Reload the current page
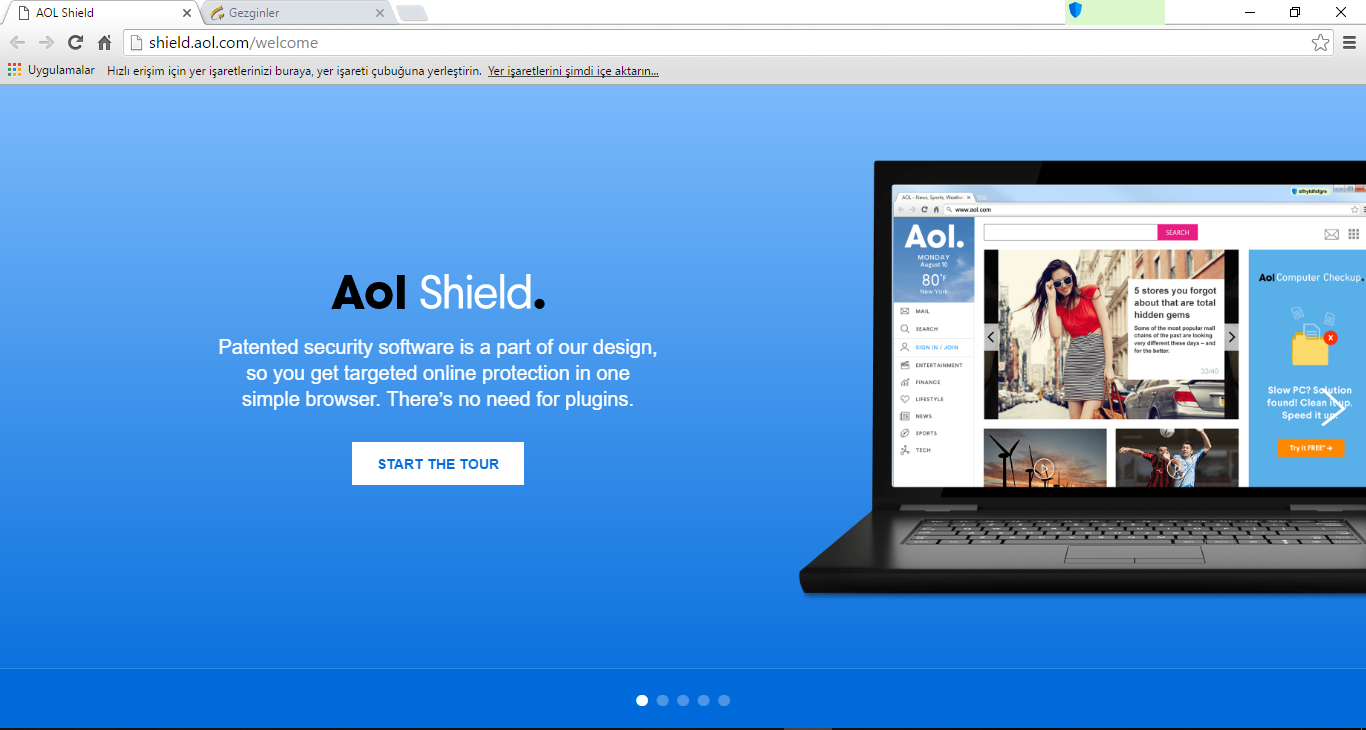The image size is (1366, 730). pyautogui.click(x=75, y=43)
